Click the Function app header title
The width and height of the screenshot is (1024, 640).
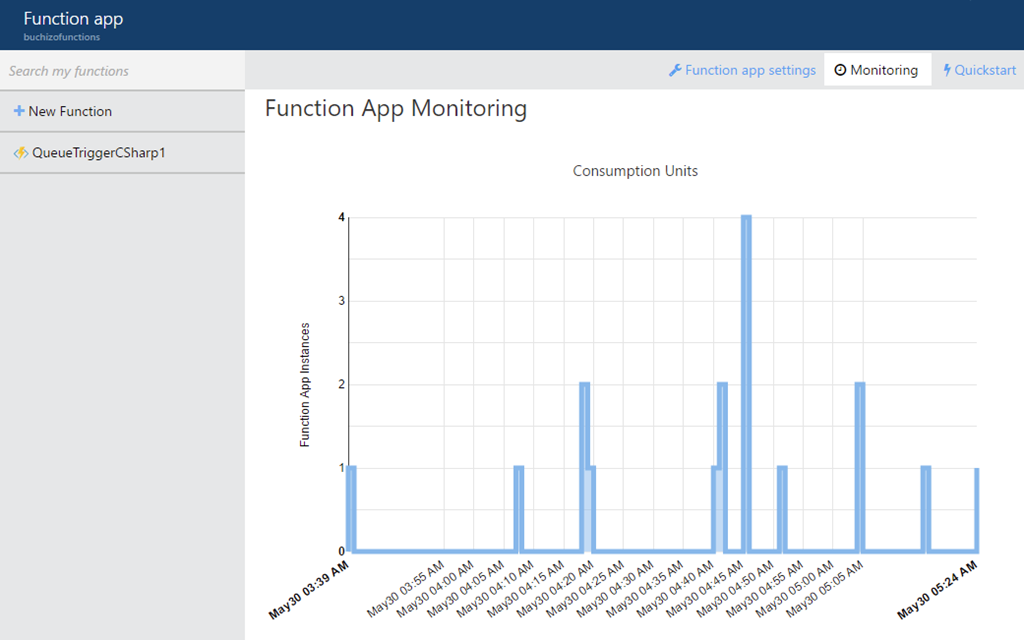tap(73, 19)
